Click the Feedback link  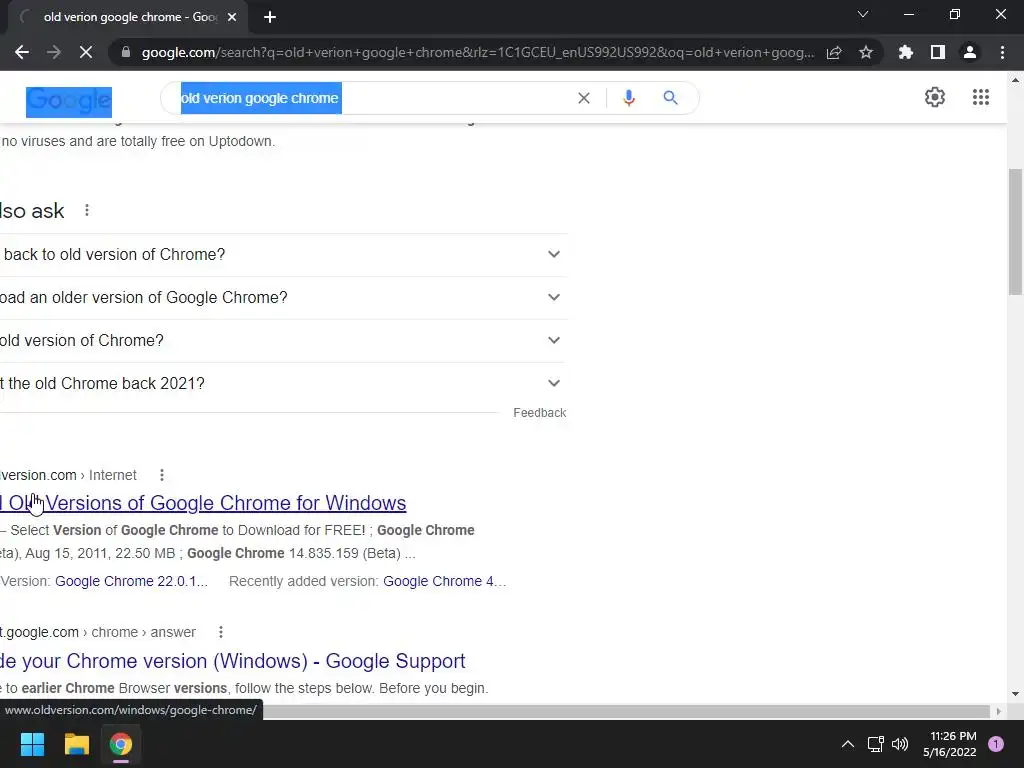[539, 413]
